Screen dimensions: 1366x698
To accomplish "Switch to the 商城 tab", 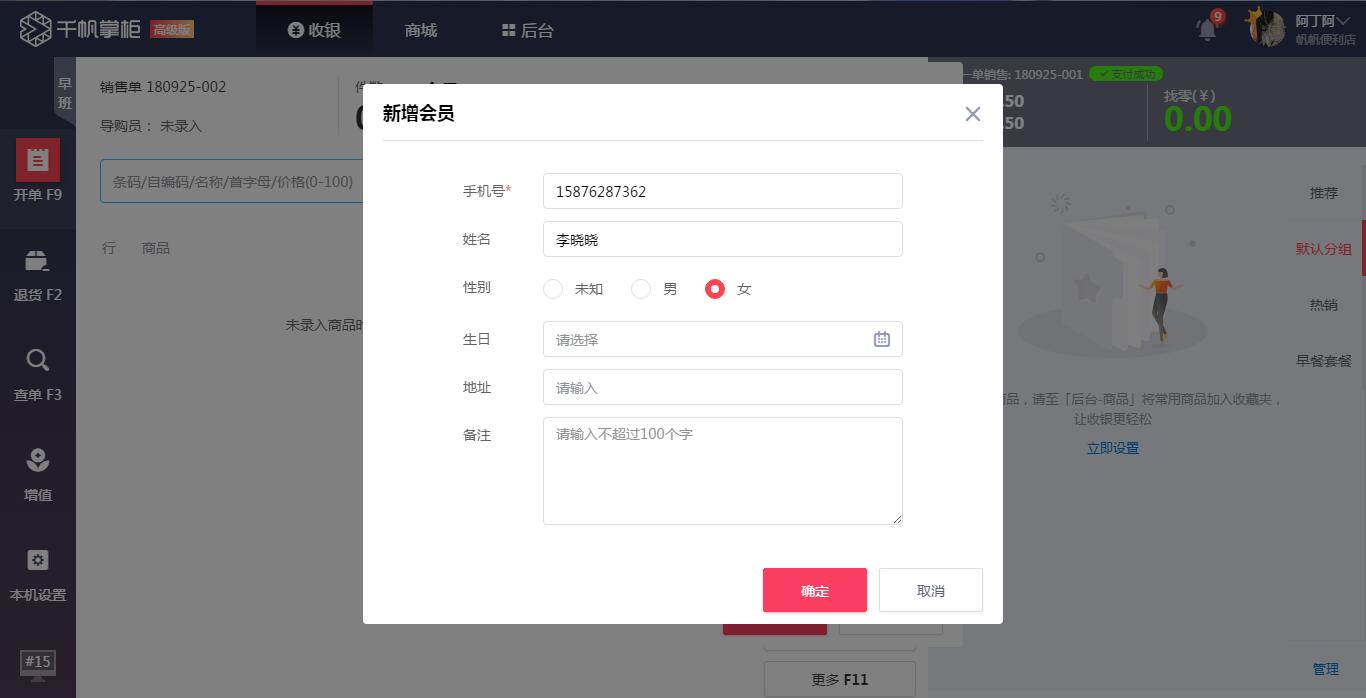I will coord(419,30).
